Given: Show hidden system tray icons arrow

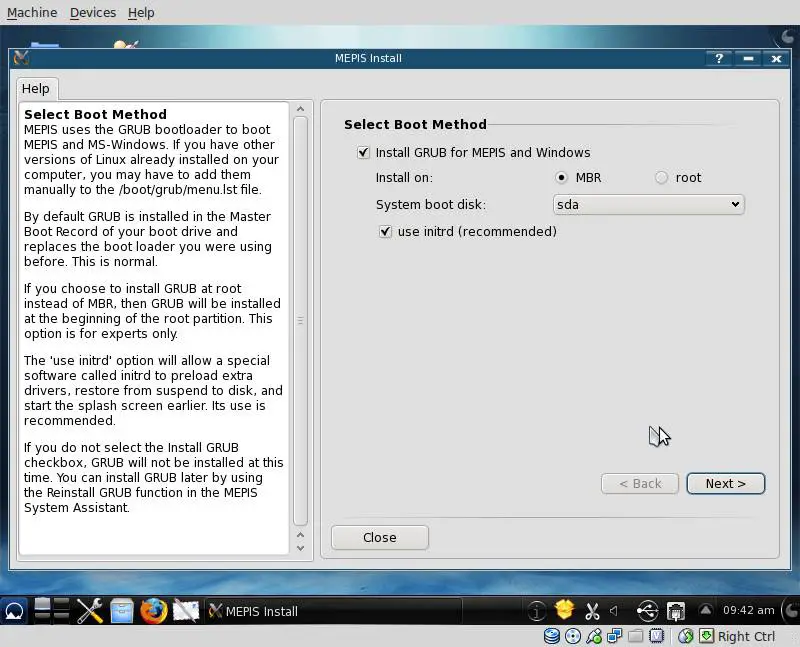Looking at the screenshot, I should tap(706, 610).
